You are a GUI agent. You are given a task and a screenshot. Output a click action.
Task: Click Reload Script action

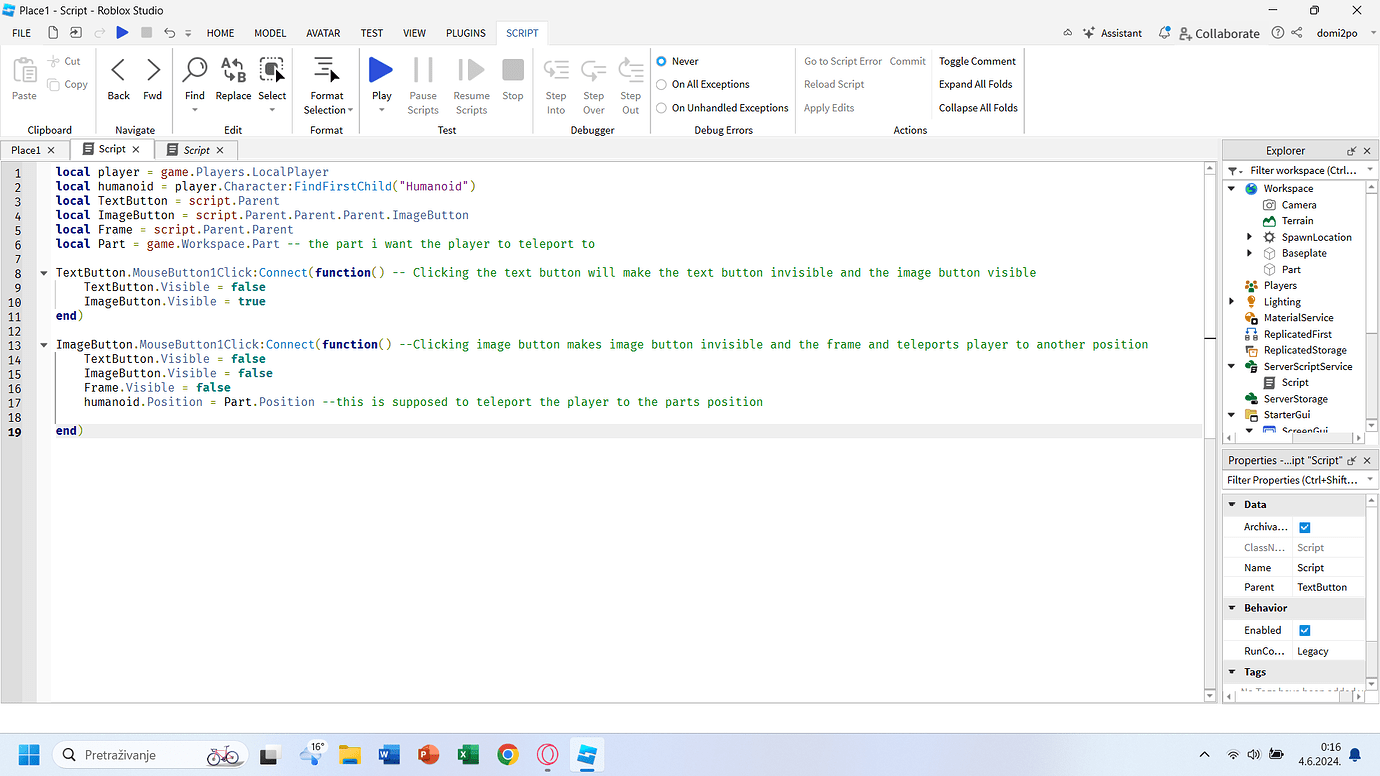[834, 84]
